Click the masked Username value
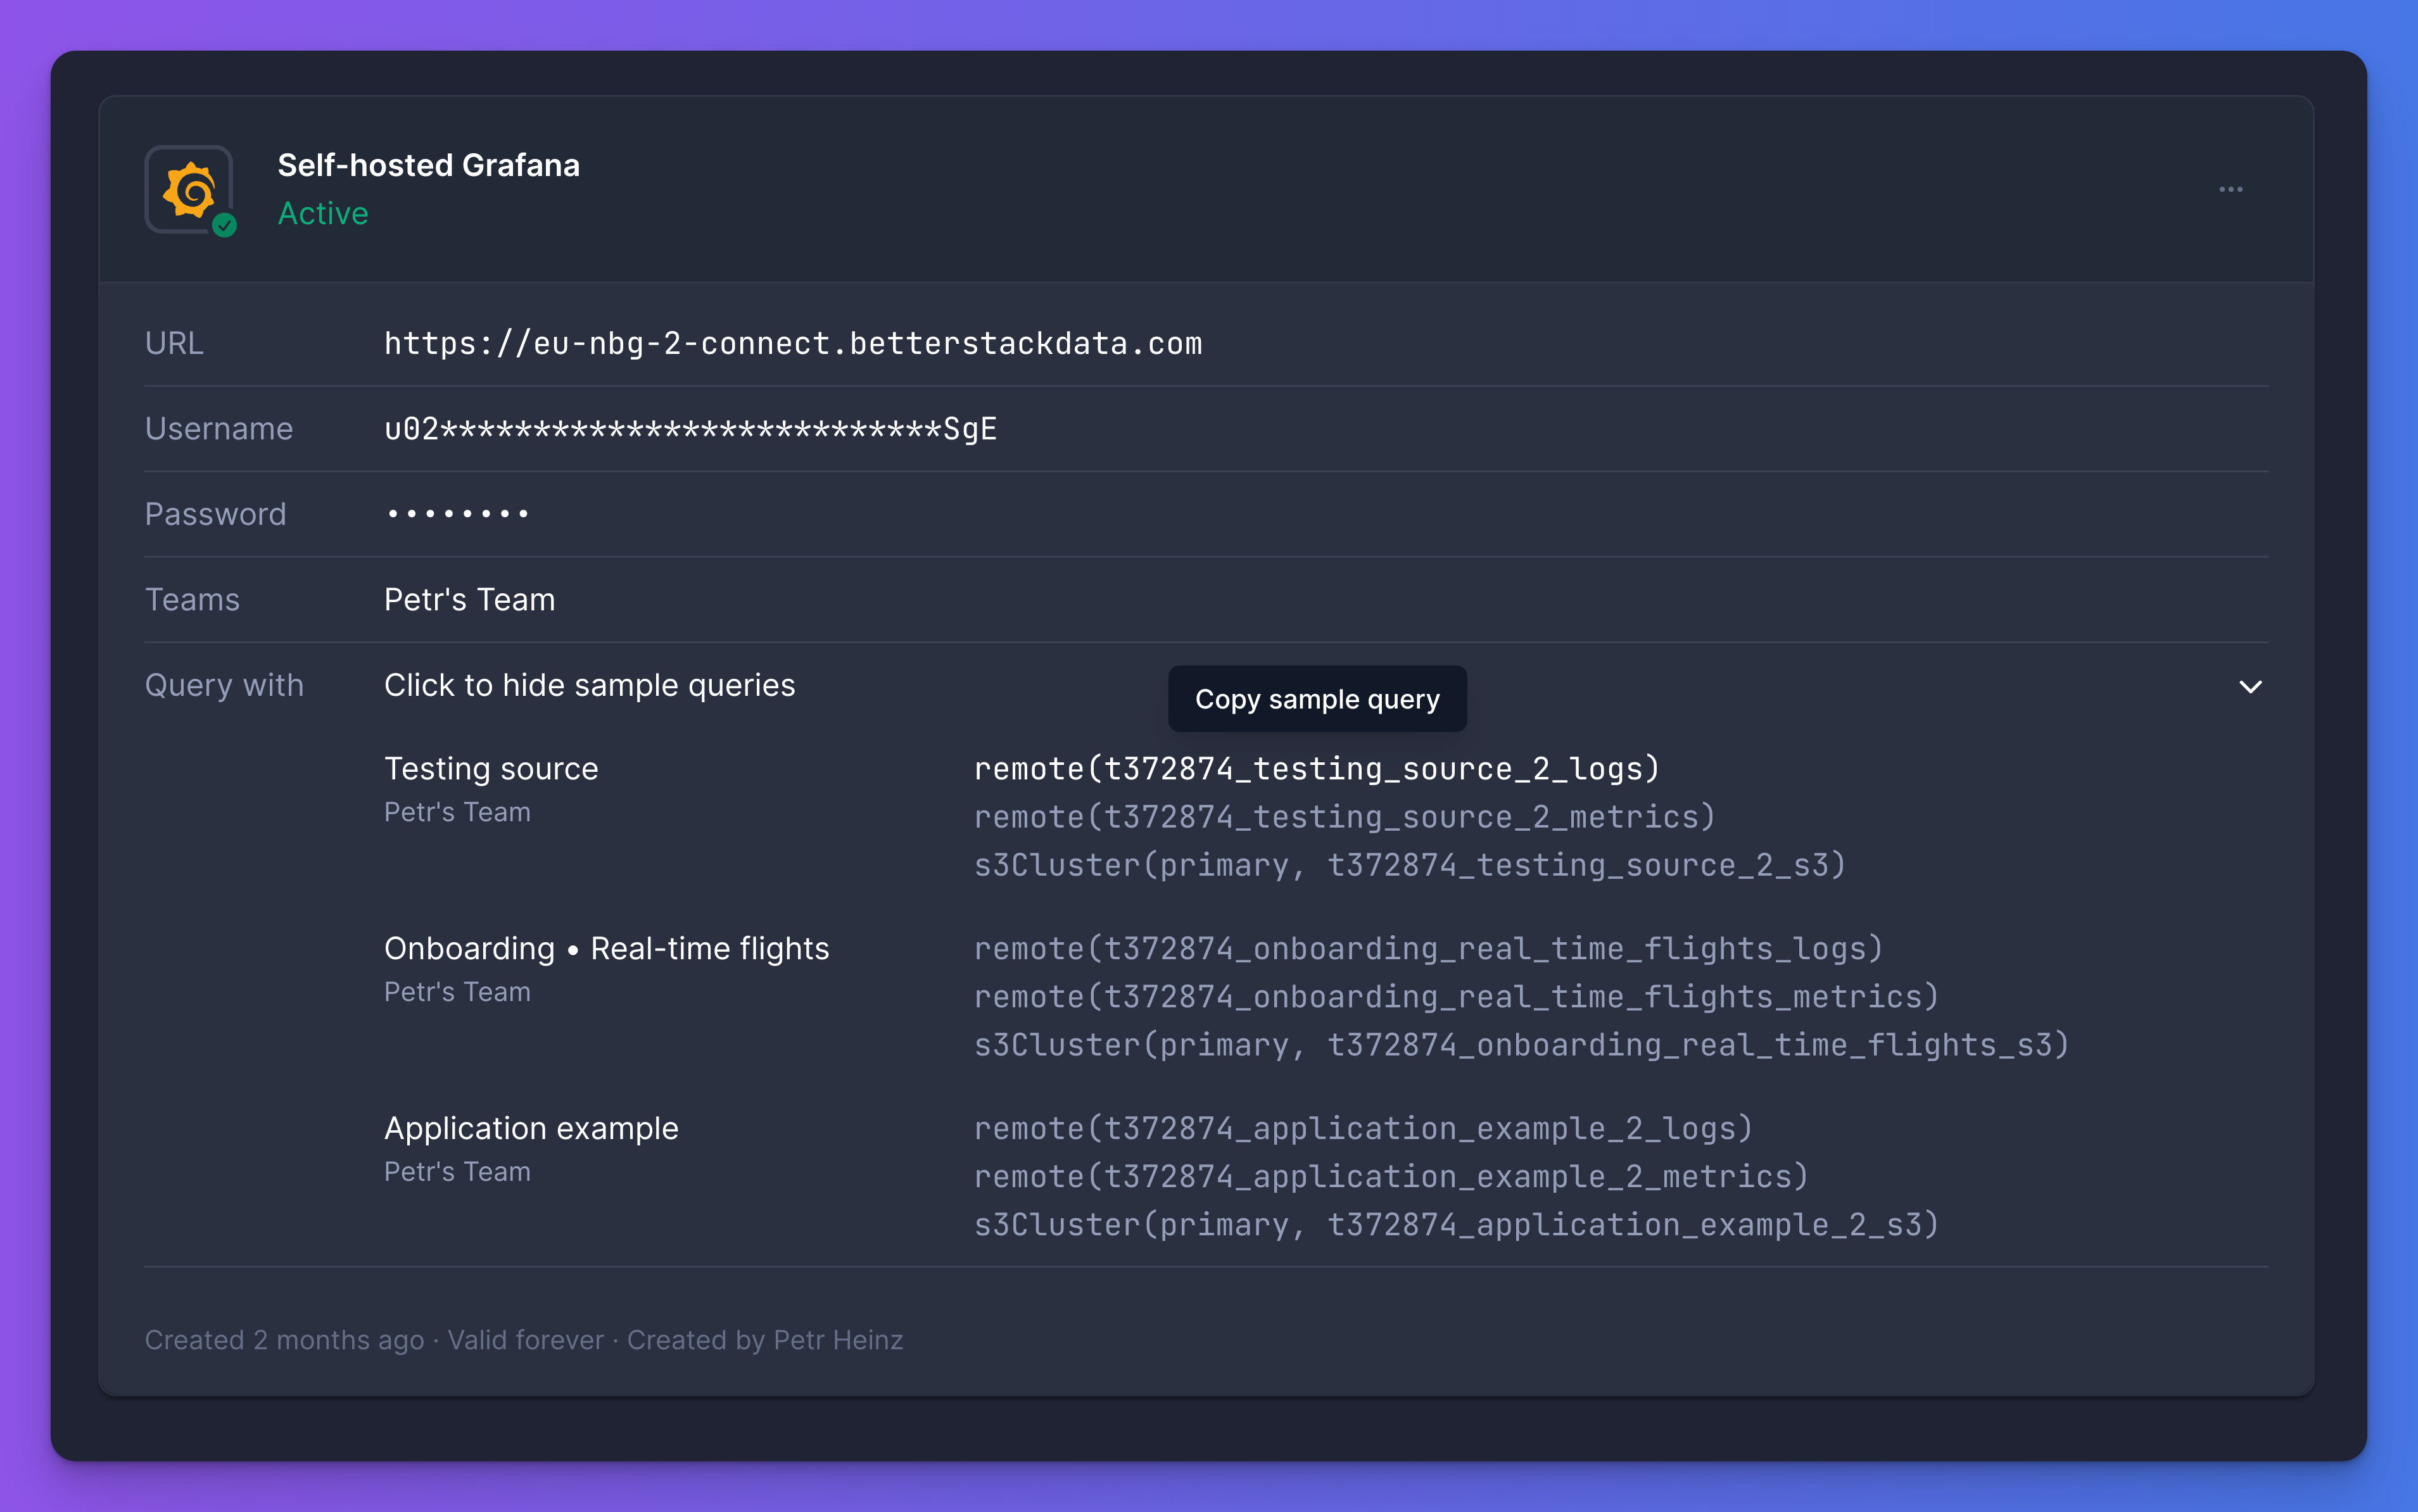2418x1512 pixels. click(x=690, y=428)
